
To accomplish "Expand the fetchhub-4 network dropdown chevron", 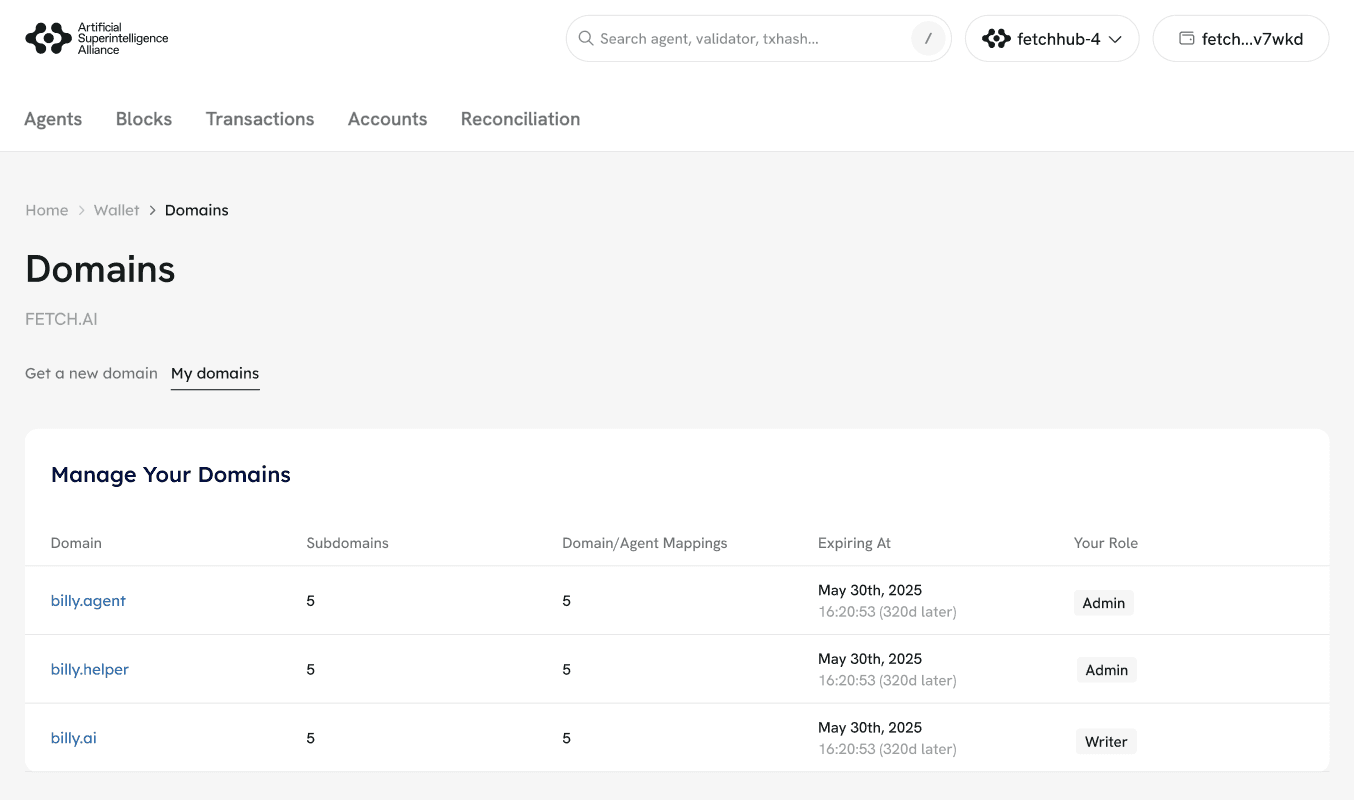I will [1115, 39].
